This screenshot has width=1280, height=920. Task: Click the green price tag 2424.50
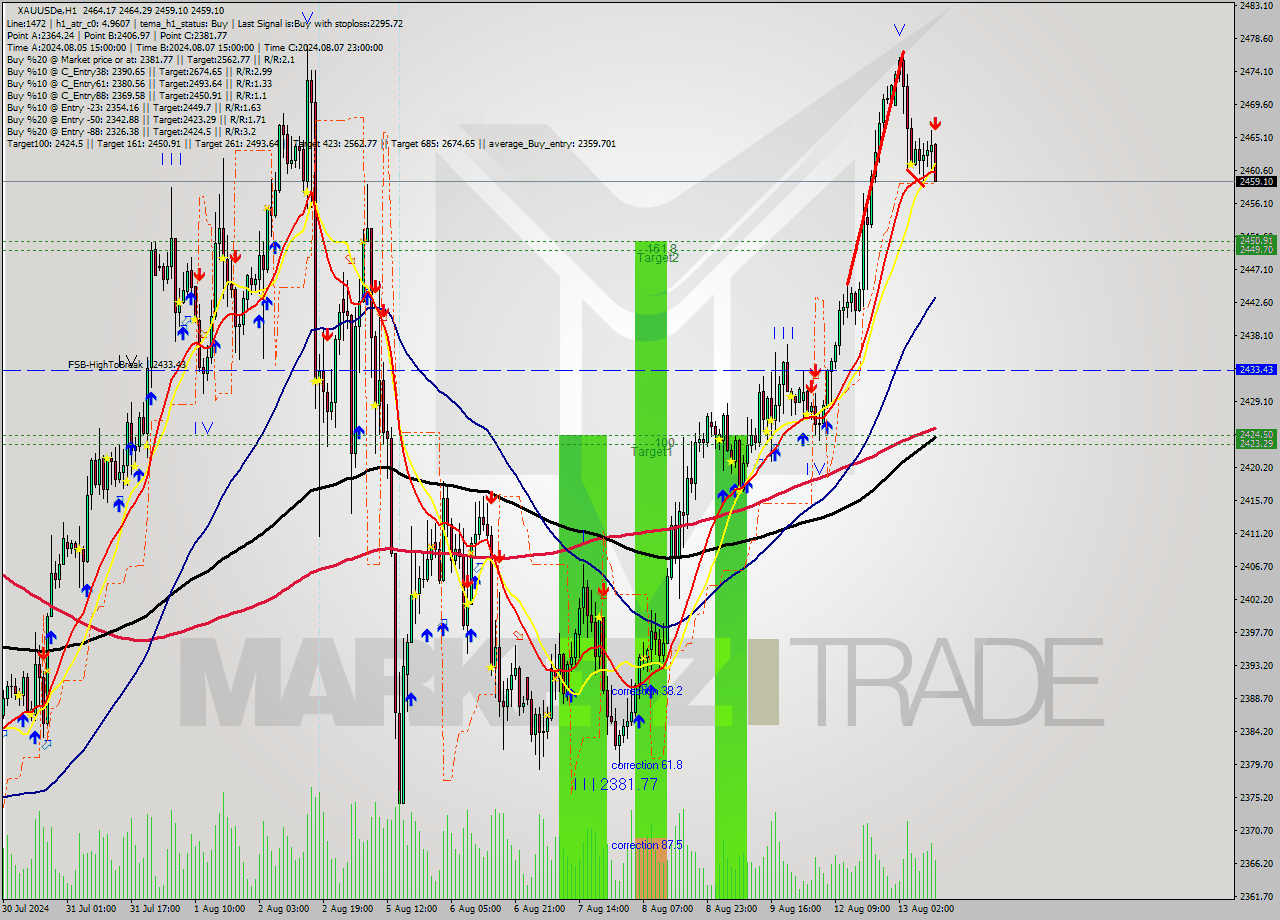click(1256, 434)
